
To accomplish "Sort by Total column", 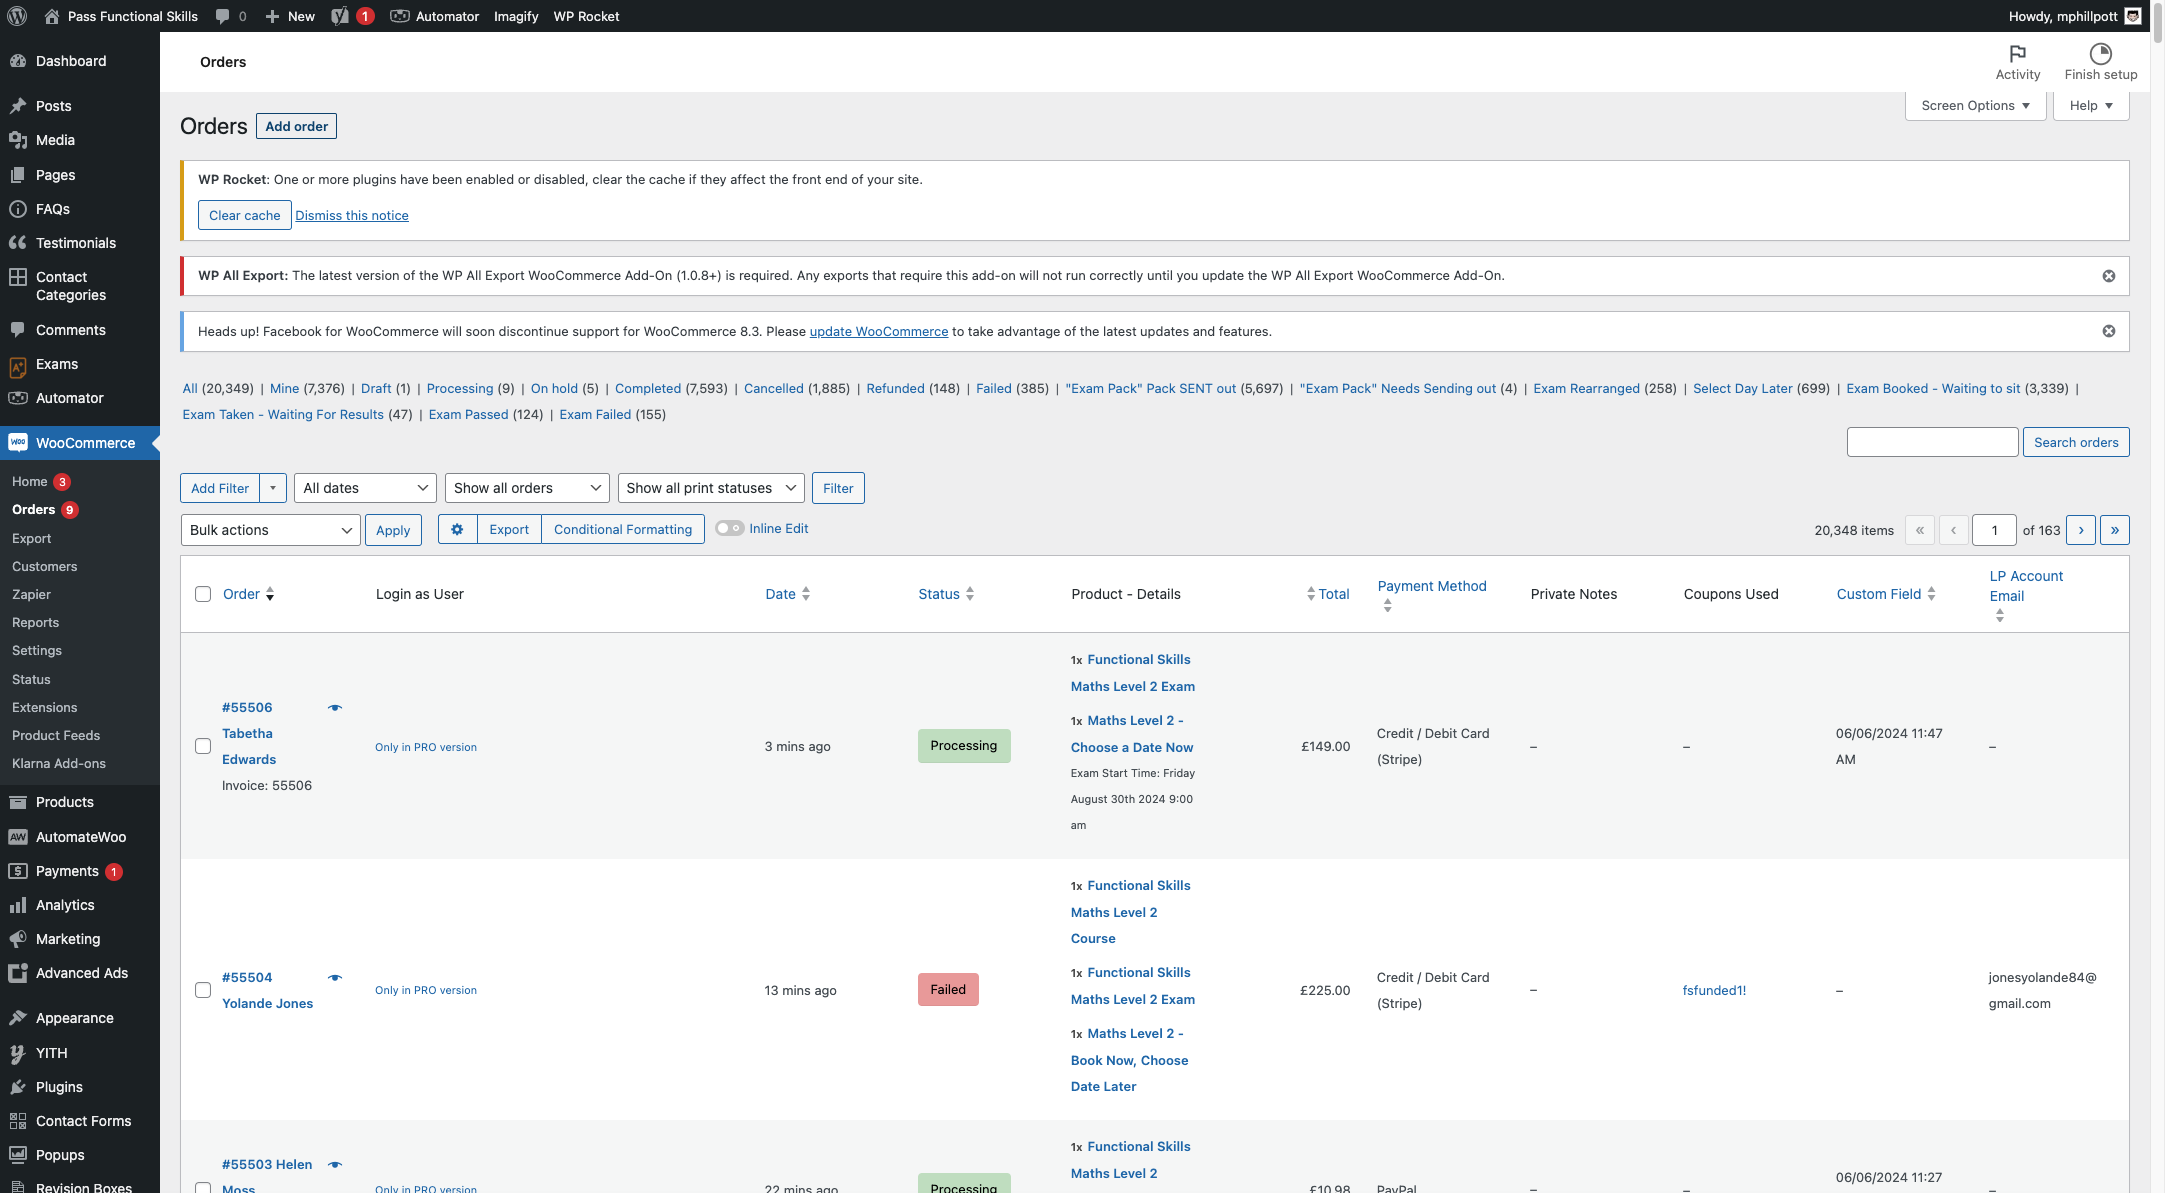I will (x=1328, y=594).
